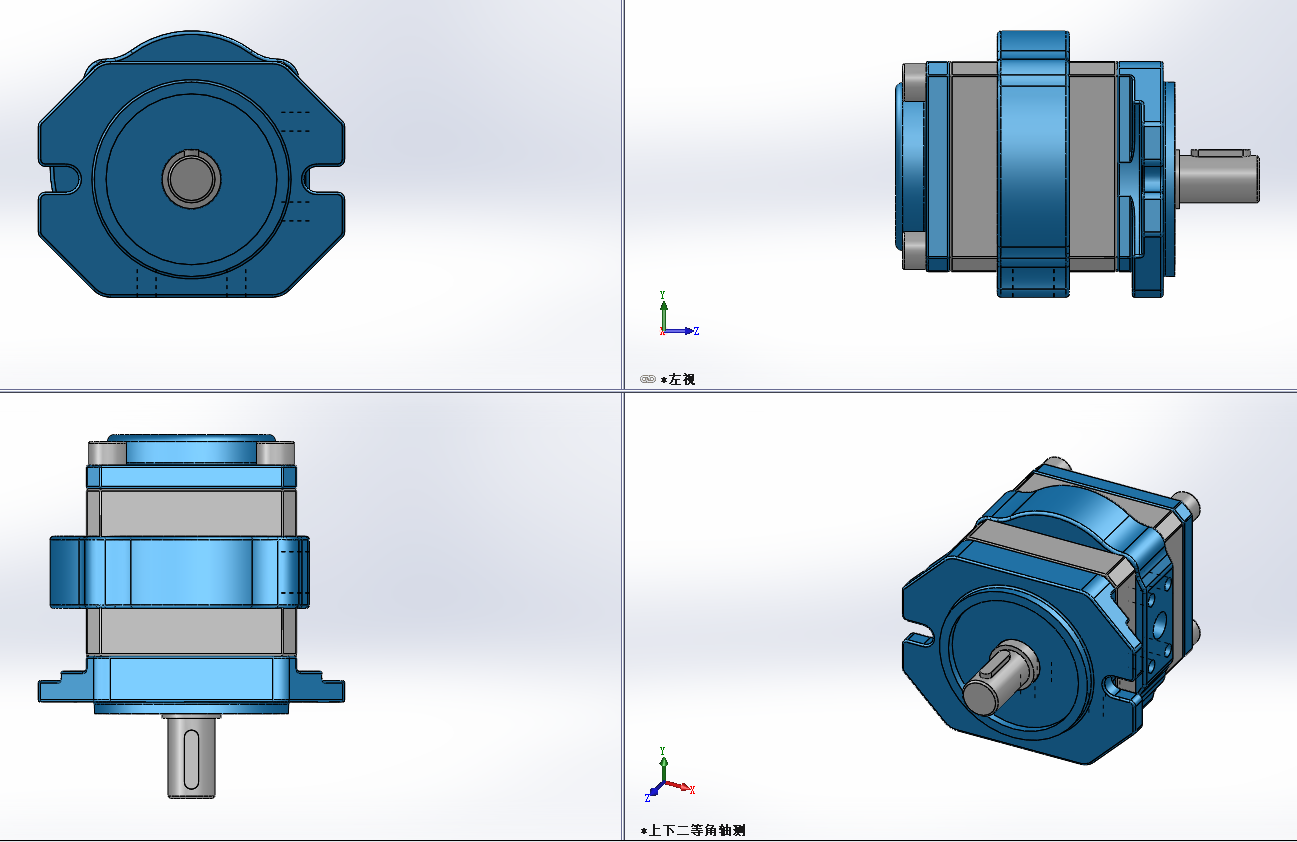The height and width of the screenshot is (842, 1297).
Task: Select the keyed gray shaft in the *左视 view
Action: (x=1218, y=178)
